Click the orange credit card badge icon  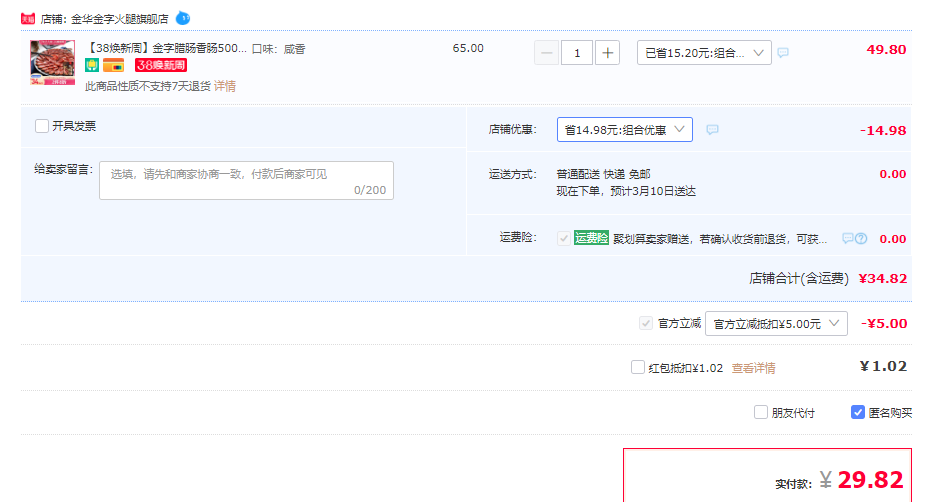click(114, 65)
